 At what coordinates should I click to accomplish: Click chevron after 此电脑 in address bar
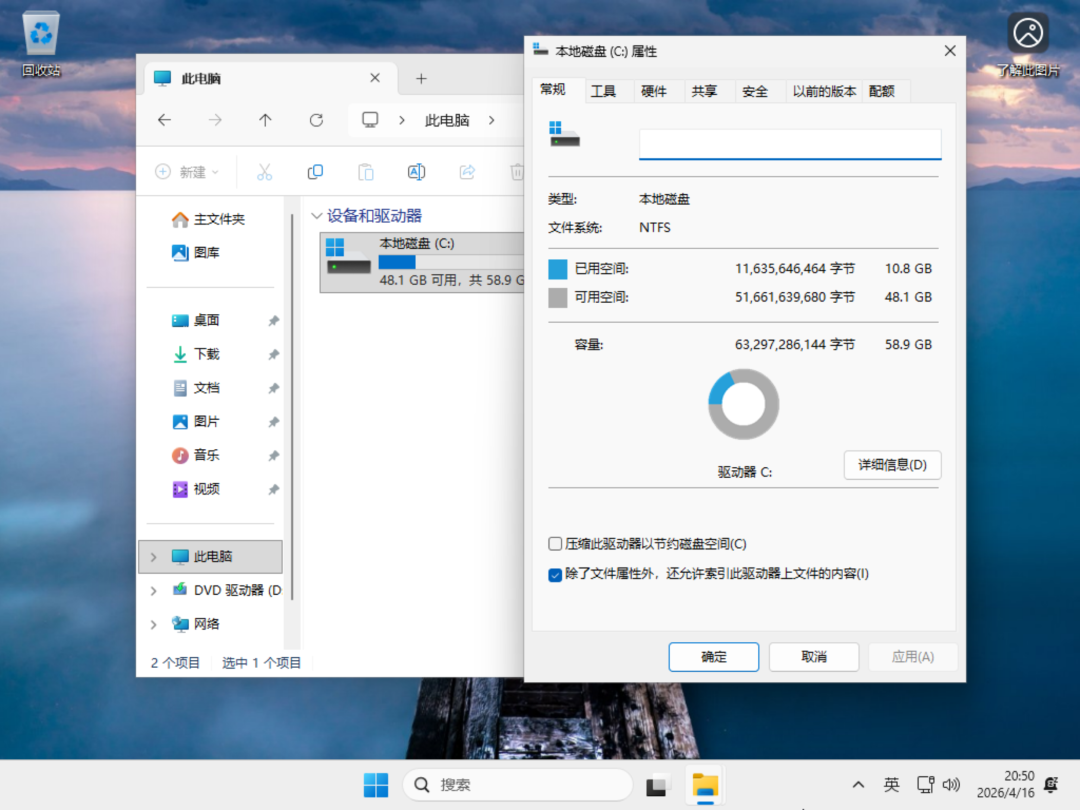pyautogui.click(x=491, y=121)
